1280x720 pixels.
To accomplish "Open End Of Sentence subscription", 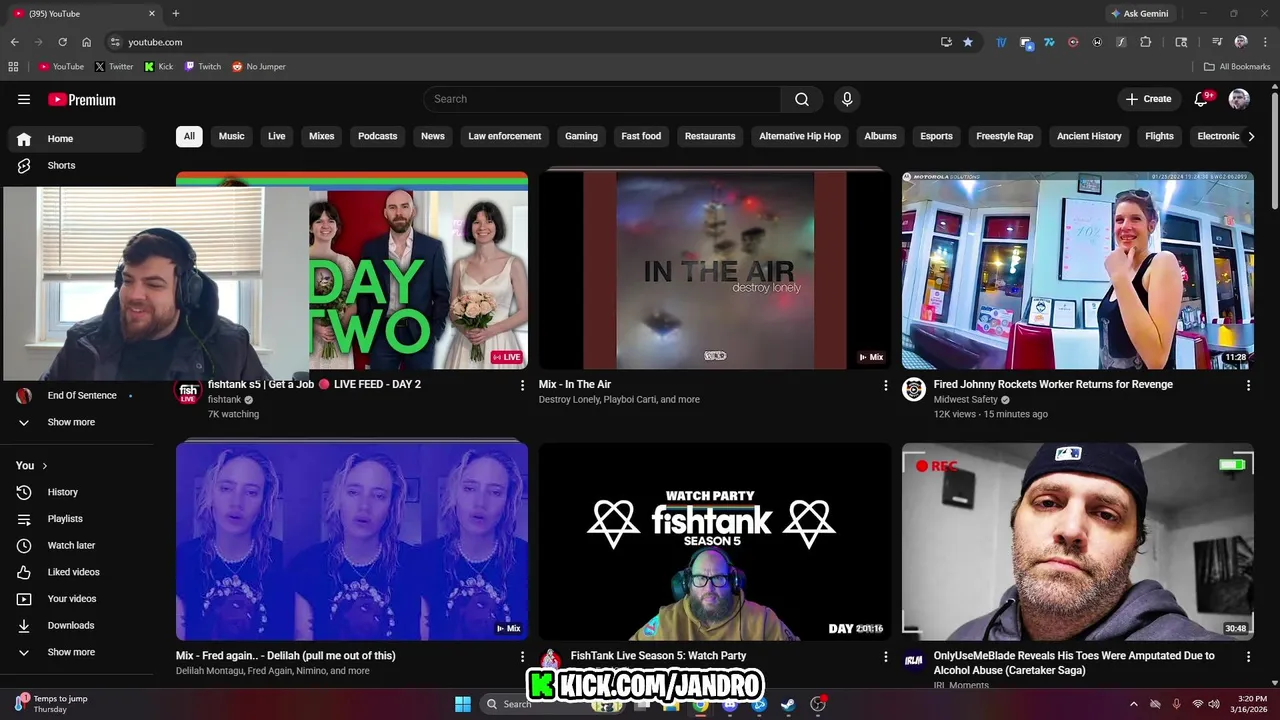I will coord(76,396).
